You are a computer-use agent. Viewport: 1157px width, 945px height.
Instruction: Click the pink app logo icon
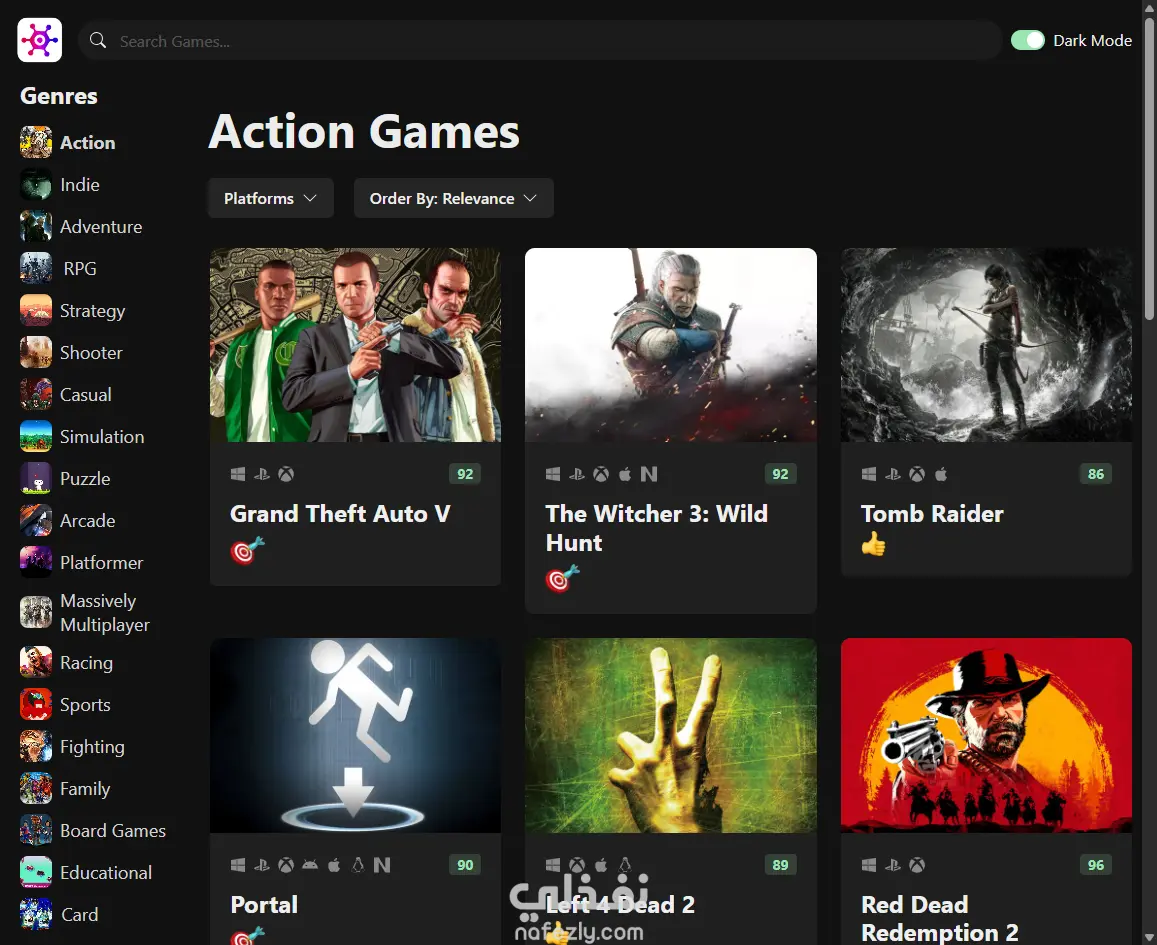[40, 40]
